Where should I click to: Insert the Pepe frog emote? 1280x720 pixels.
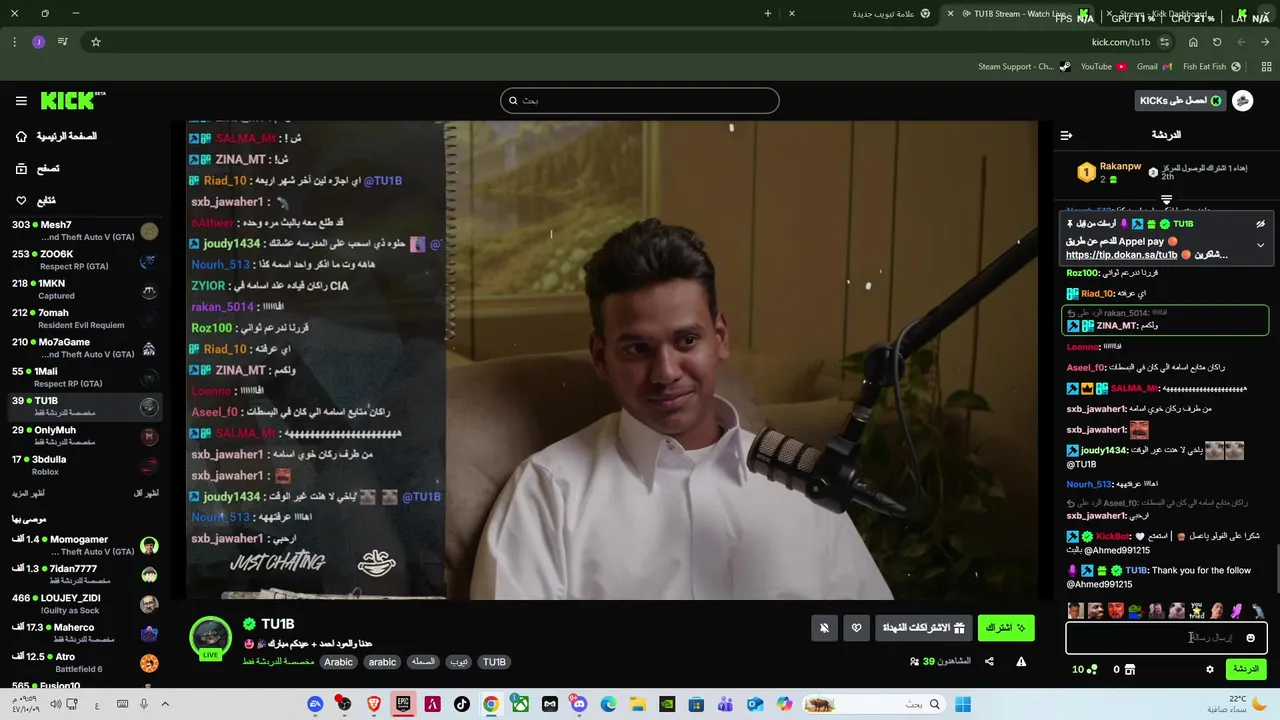[1136, 611]
